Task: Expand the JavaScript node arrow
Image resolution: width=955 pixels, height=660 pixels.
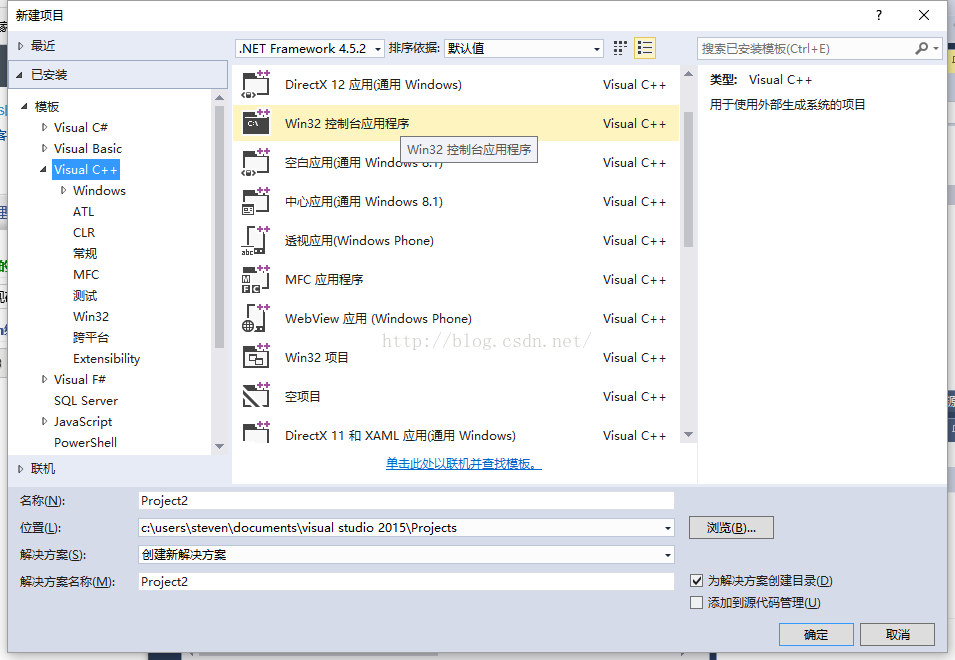Action: click(x=44, y=421)
